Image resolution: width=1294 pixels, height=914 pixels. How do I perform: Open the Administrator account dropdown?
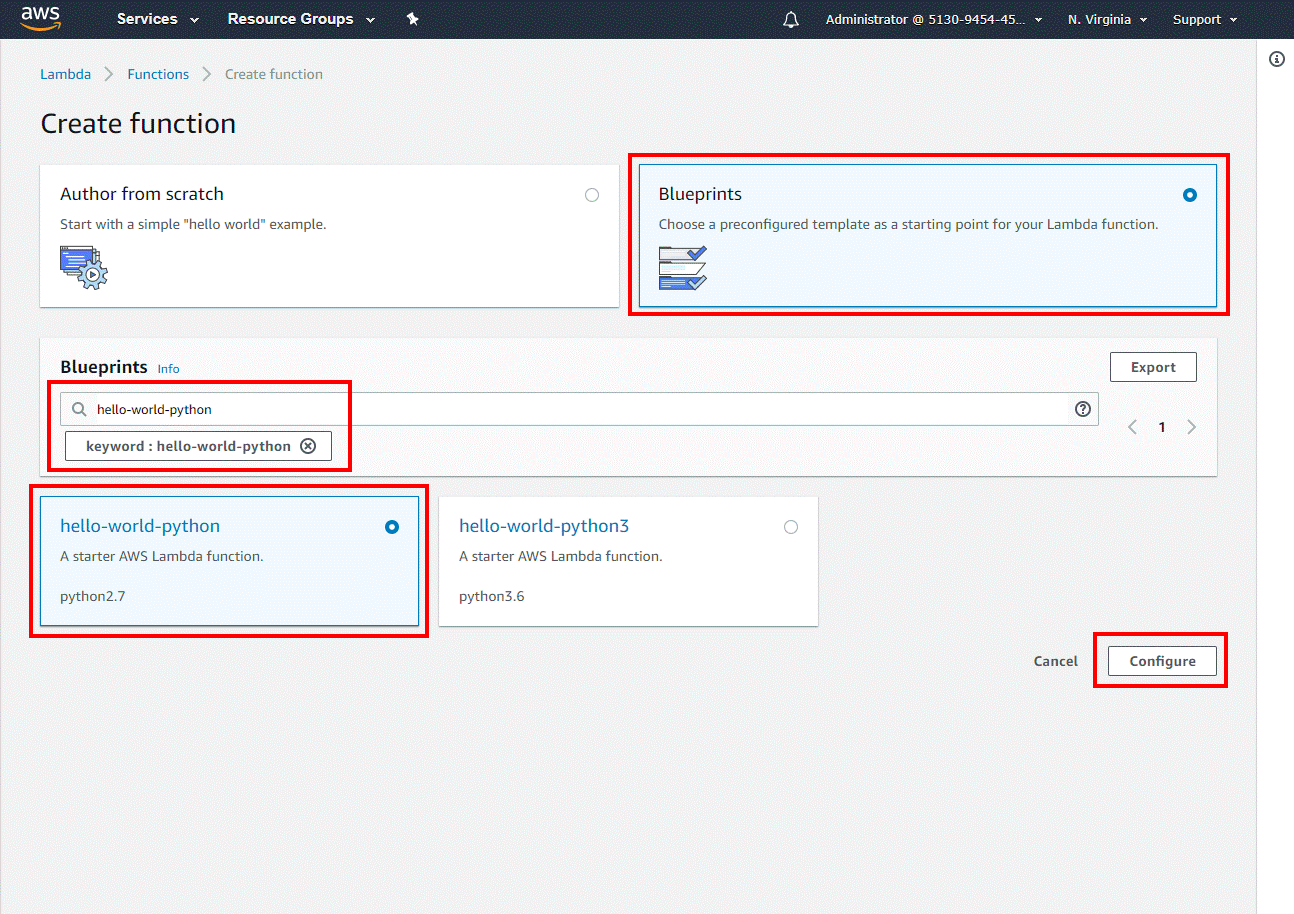(x=934, y=19)
